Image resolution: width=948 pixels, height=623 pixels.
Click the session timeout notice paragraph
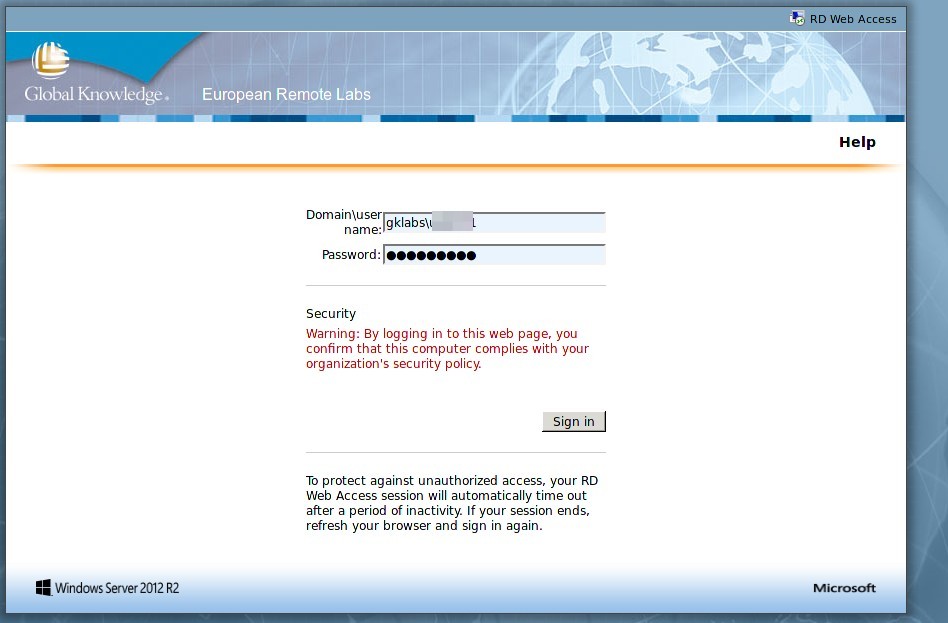tap(452, 503)
